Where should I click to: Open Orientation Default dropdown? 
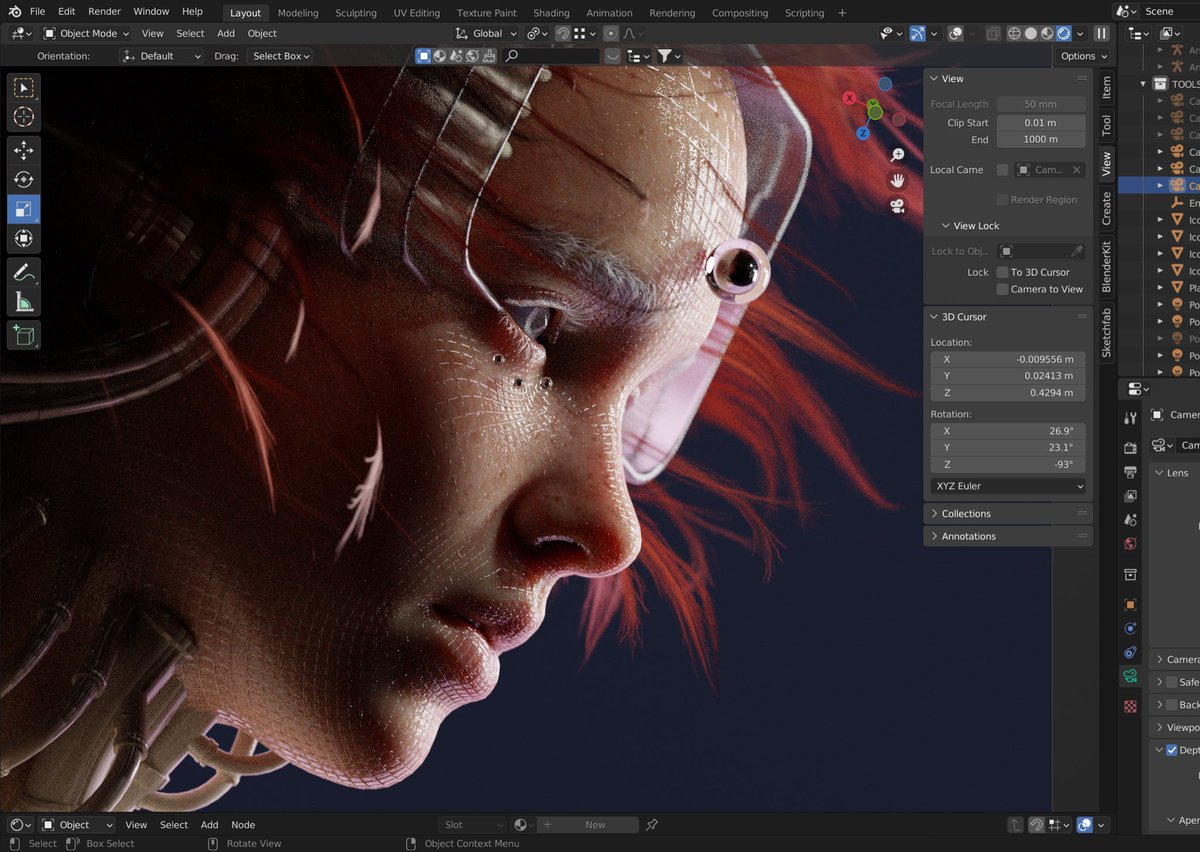pos(162,56)
